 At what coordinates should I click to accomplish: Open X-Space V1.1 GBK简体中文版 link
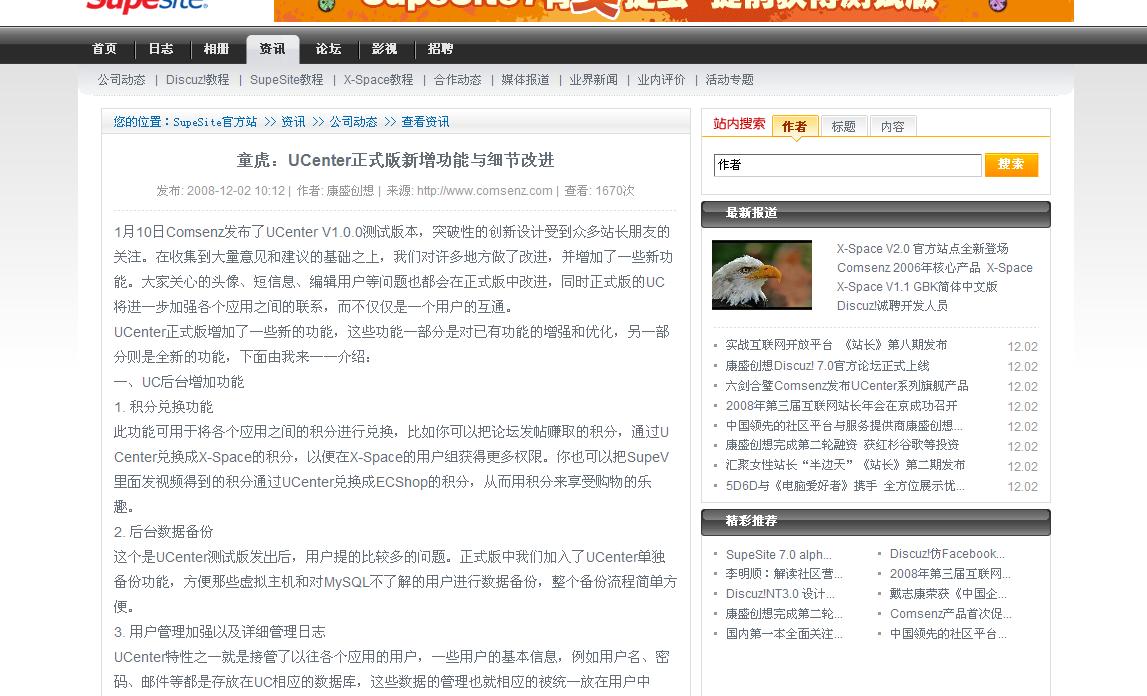pos(917,287)
